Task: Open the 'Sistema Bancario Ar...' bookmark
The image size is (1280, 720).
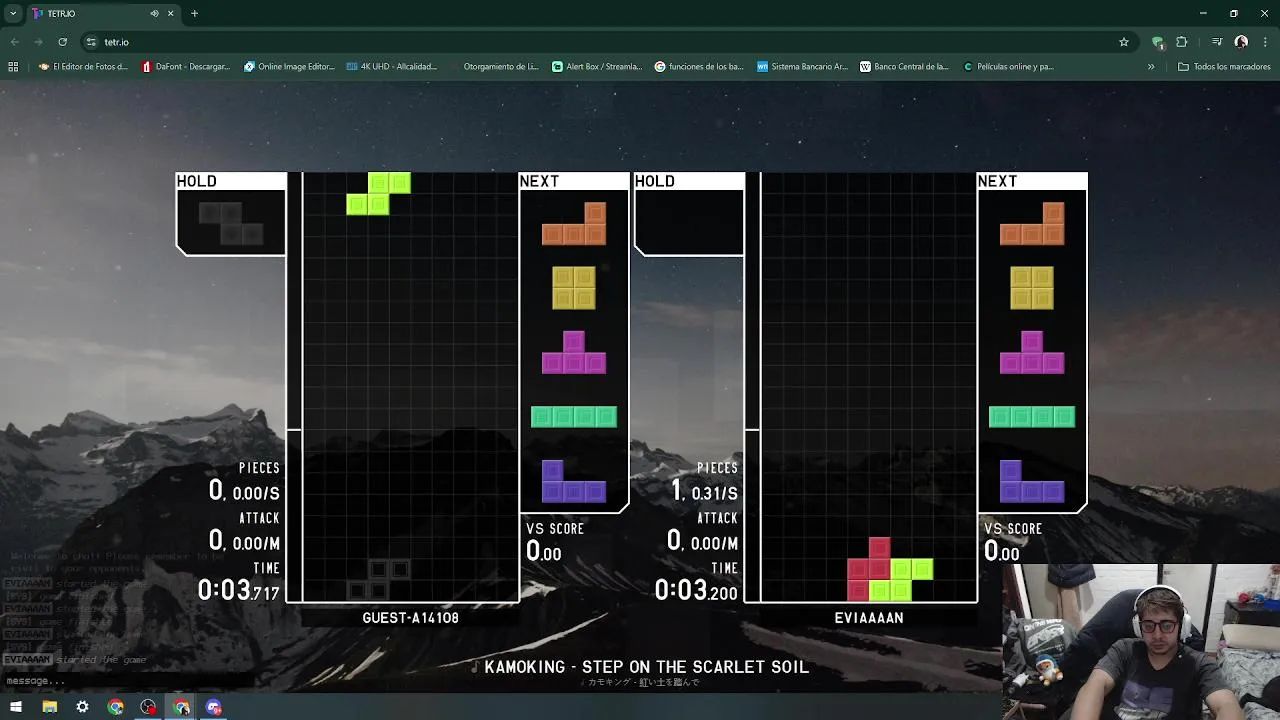Action: [x=802, y=67]
